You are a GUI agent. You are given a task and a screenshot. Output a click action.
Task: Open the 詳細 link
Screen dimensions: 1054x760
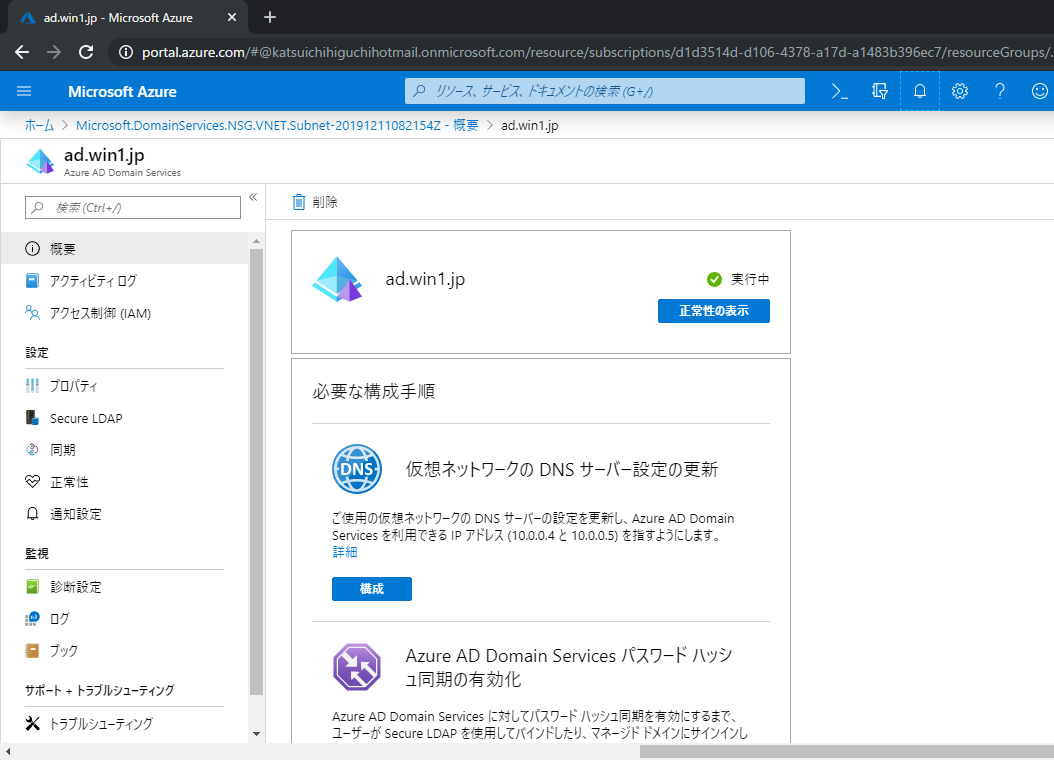[345, 552]
